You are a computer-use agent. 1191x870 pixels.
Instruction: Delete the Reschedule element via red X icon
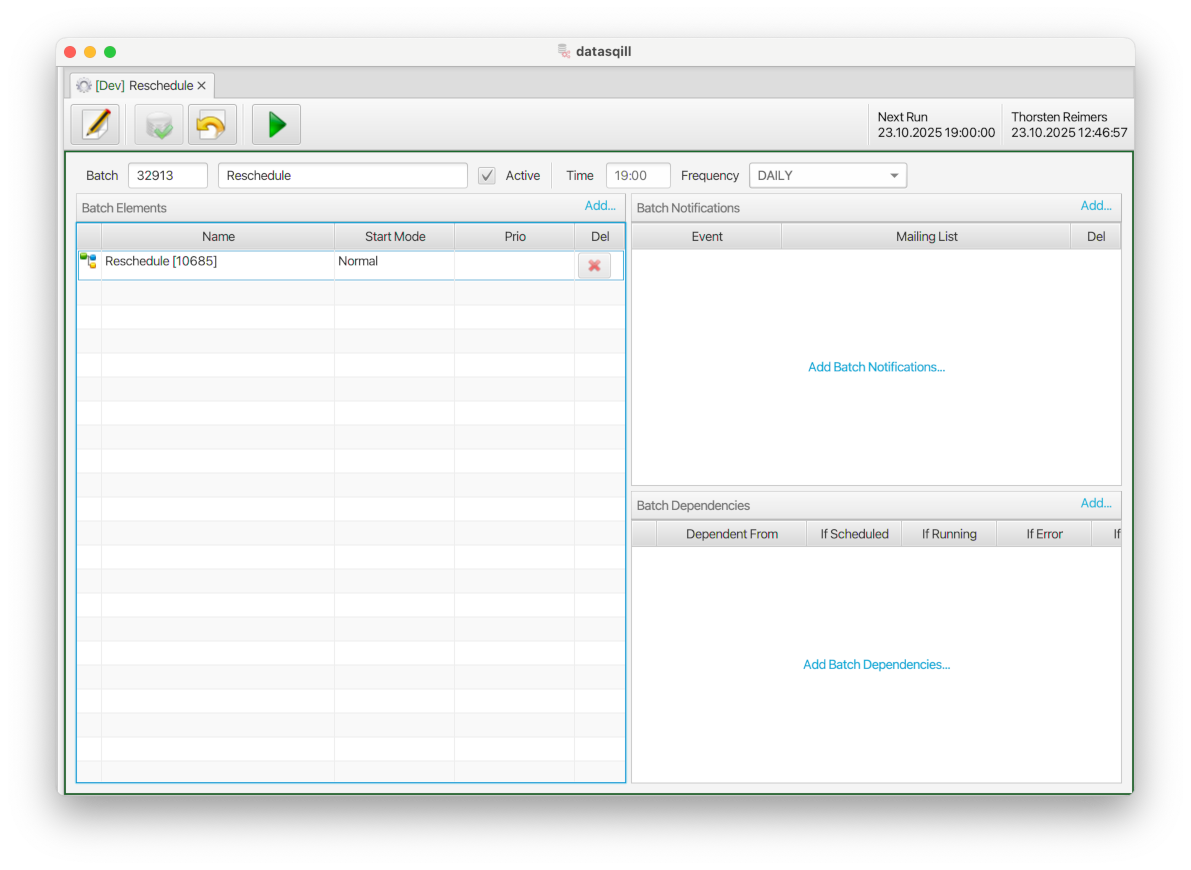click(x=595, y=265)
